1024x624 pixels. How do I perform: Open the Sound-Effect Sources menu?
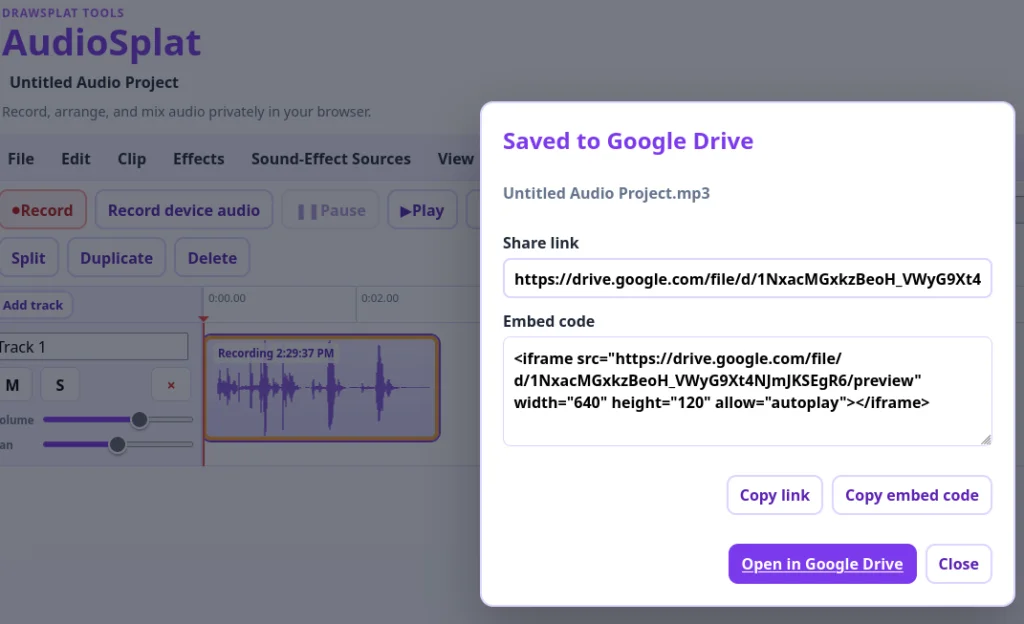[x=331, y=159]
